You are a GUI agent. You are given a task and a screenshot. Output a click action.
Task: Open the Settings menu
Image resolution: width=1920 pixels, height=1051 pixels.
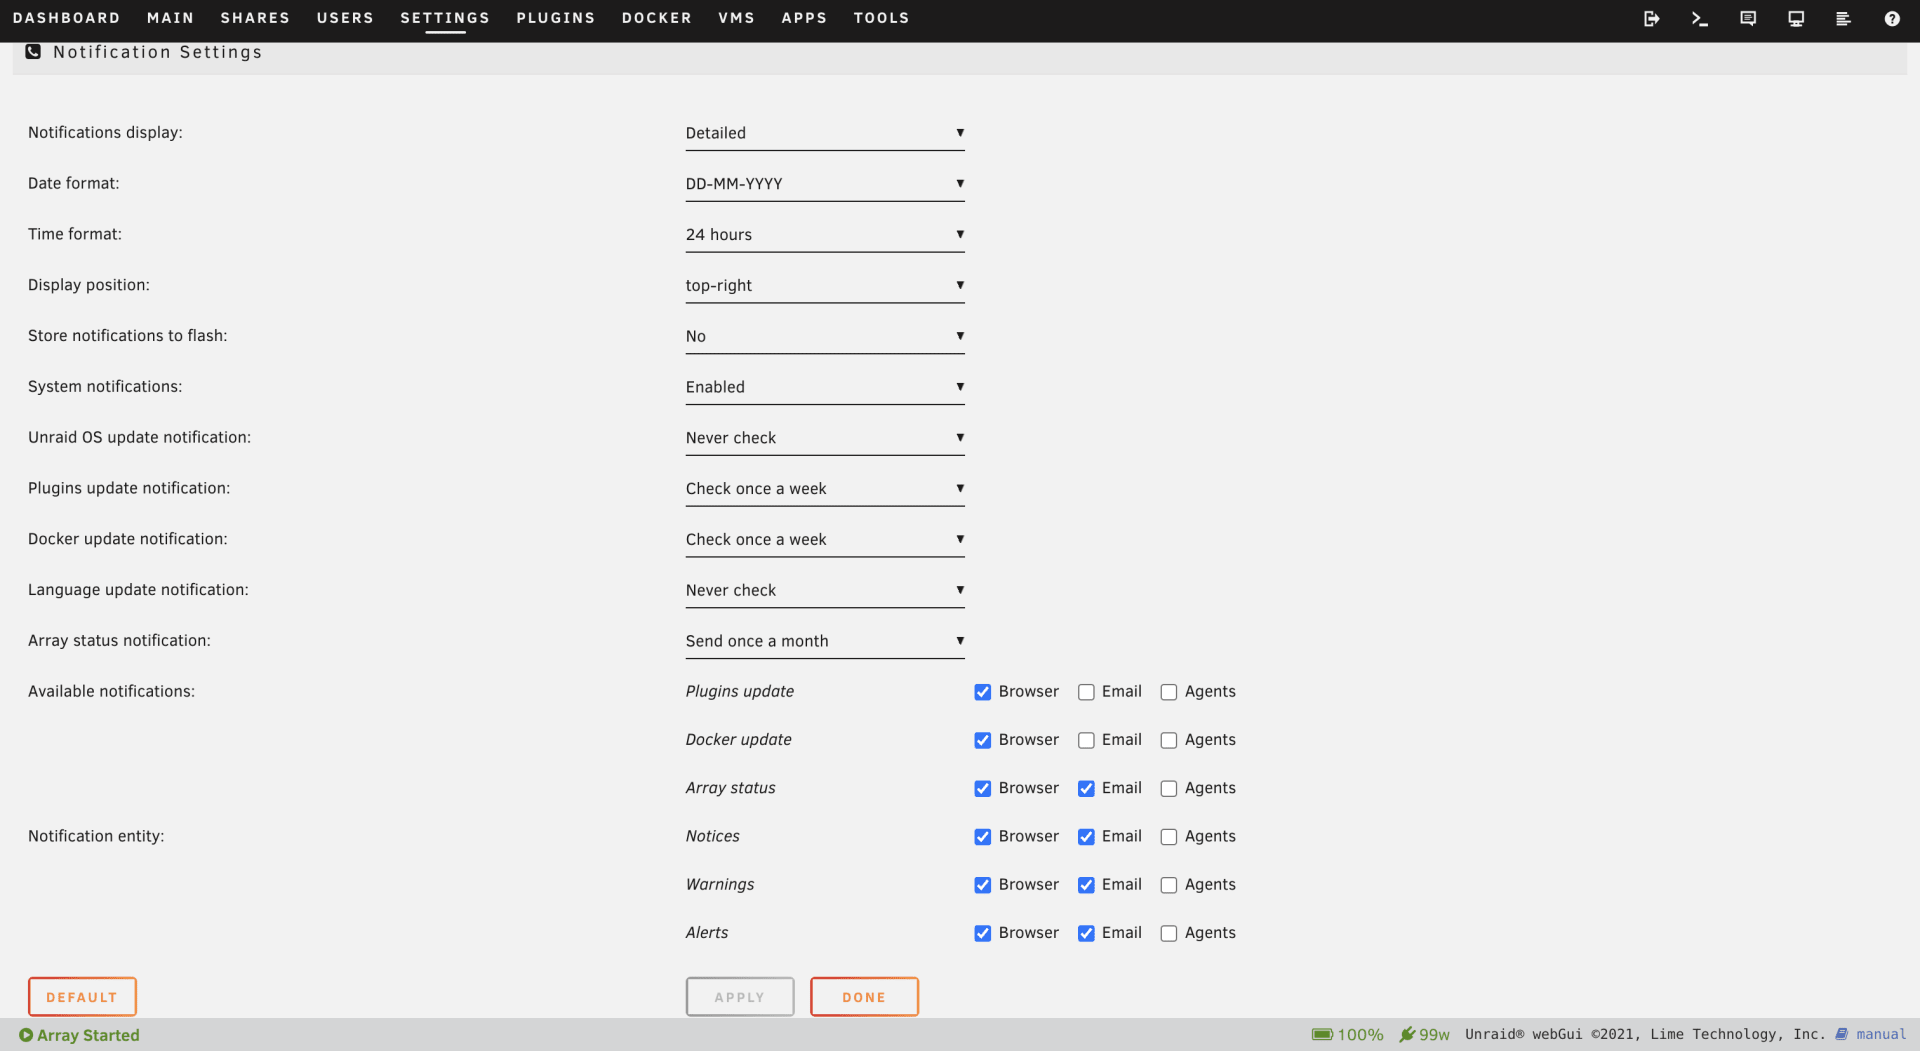coord(445,18)
